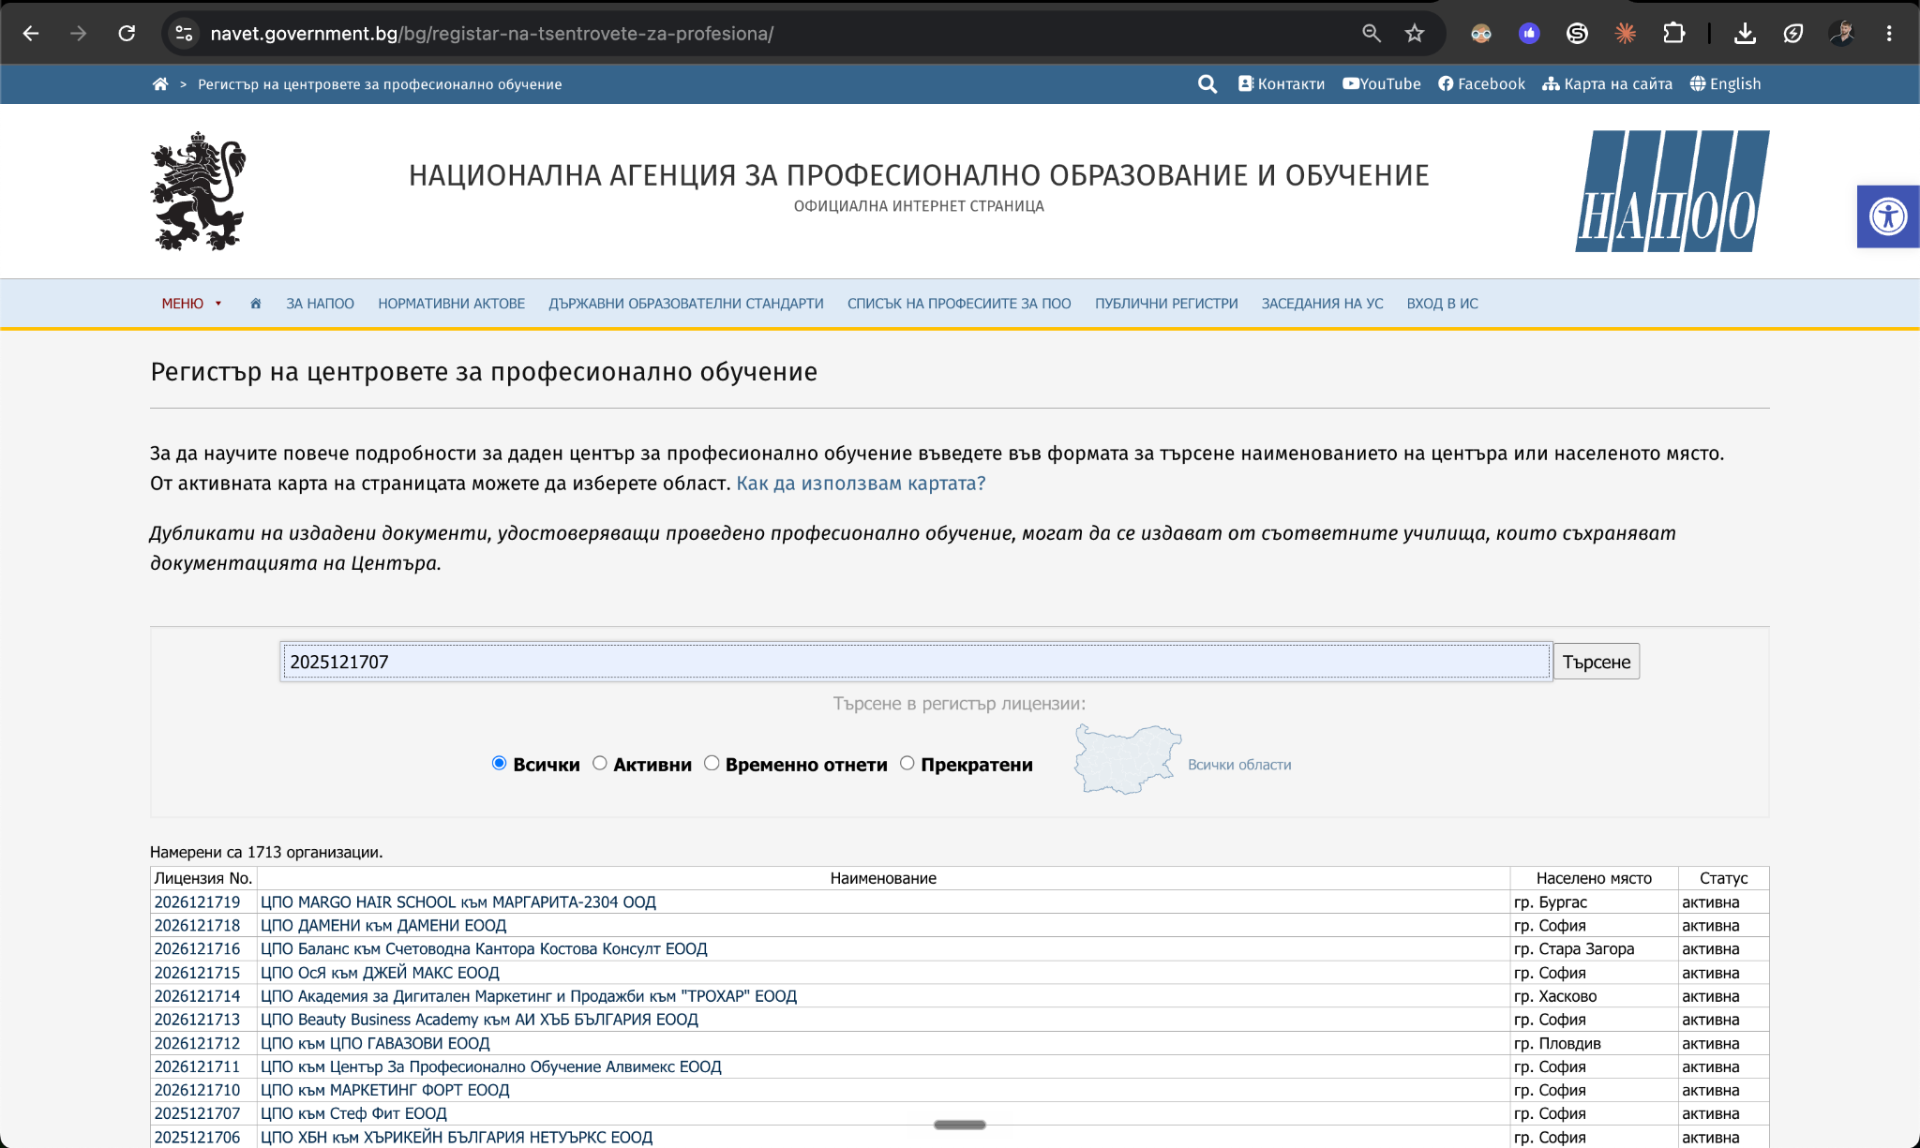Open ЗАСЕДАНИЯ НА УС menu item

(1322, 303)
